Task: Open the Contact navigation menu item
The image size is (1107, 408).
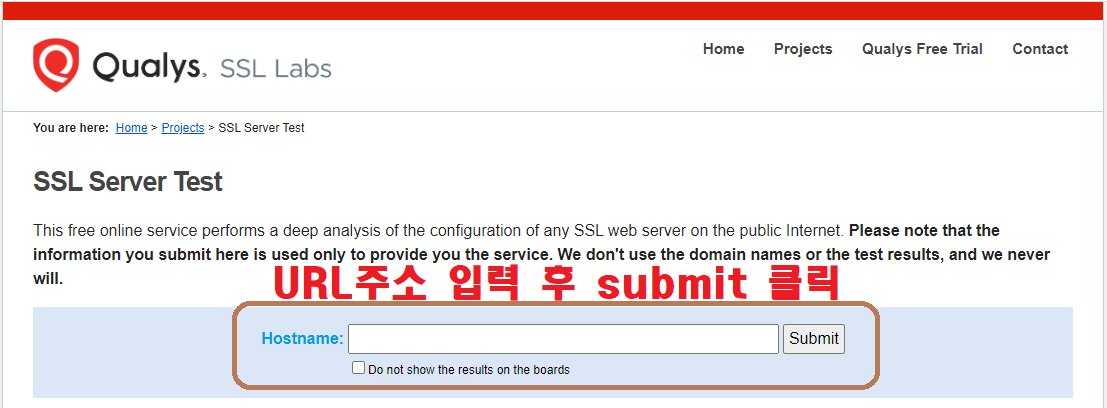Action: click(1040, 49)
